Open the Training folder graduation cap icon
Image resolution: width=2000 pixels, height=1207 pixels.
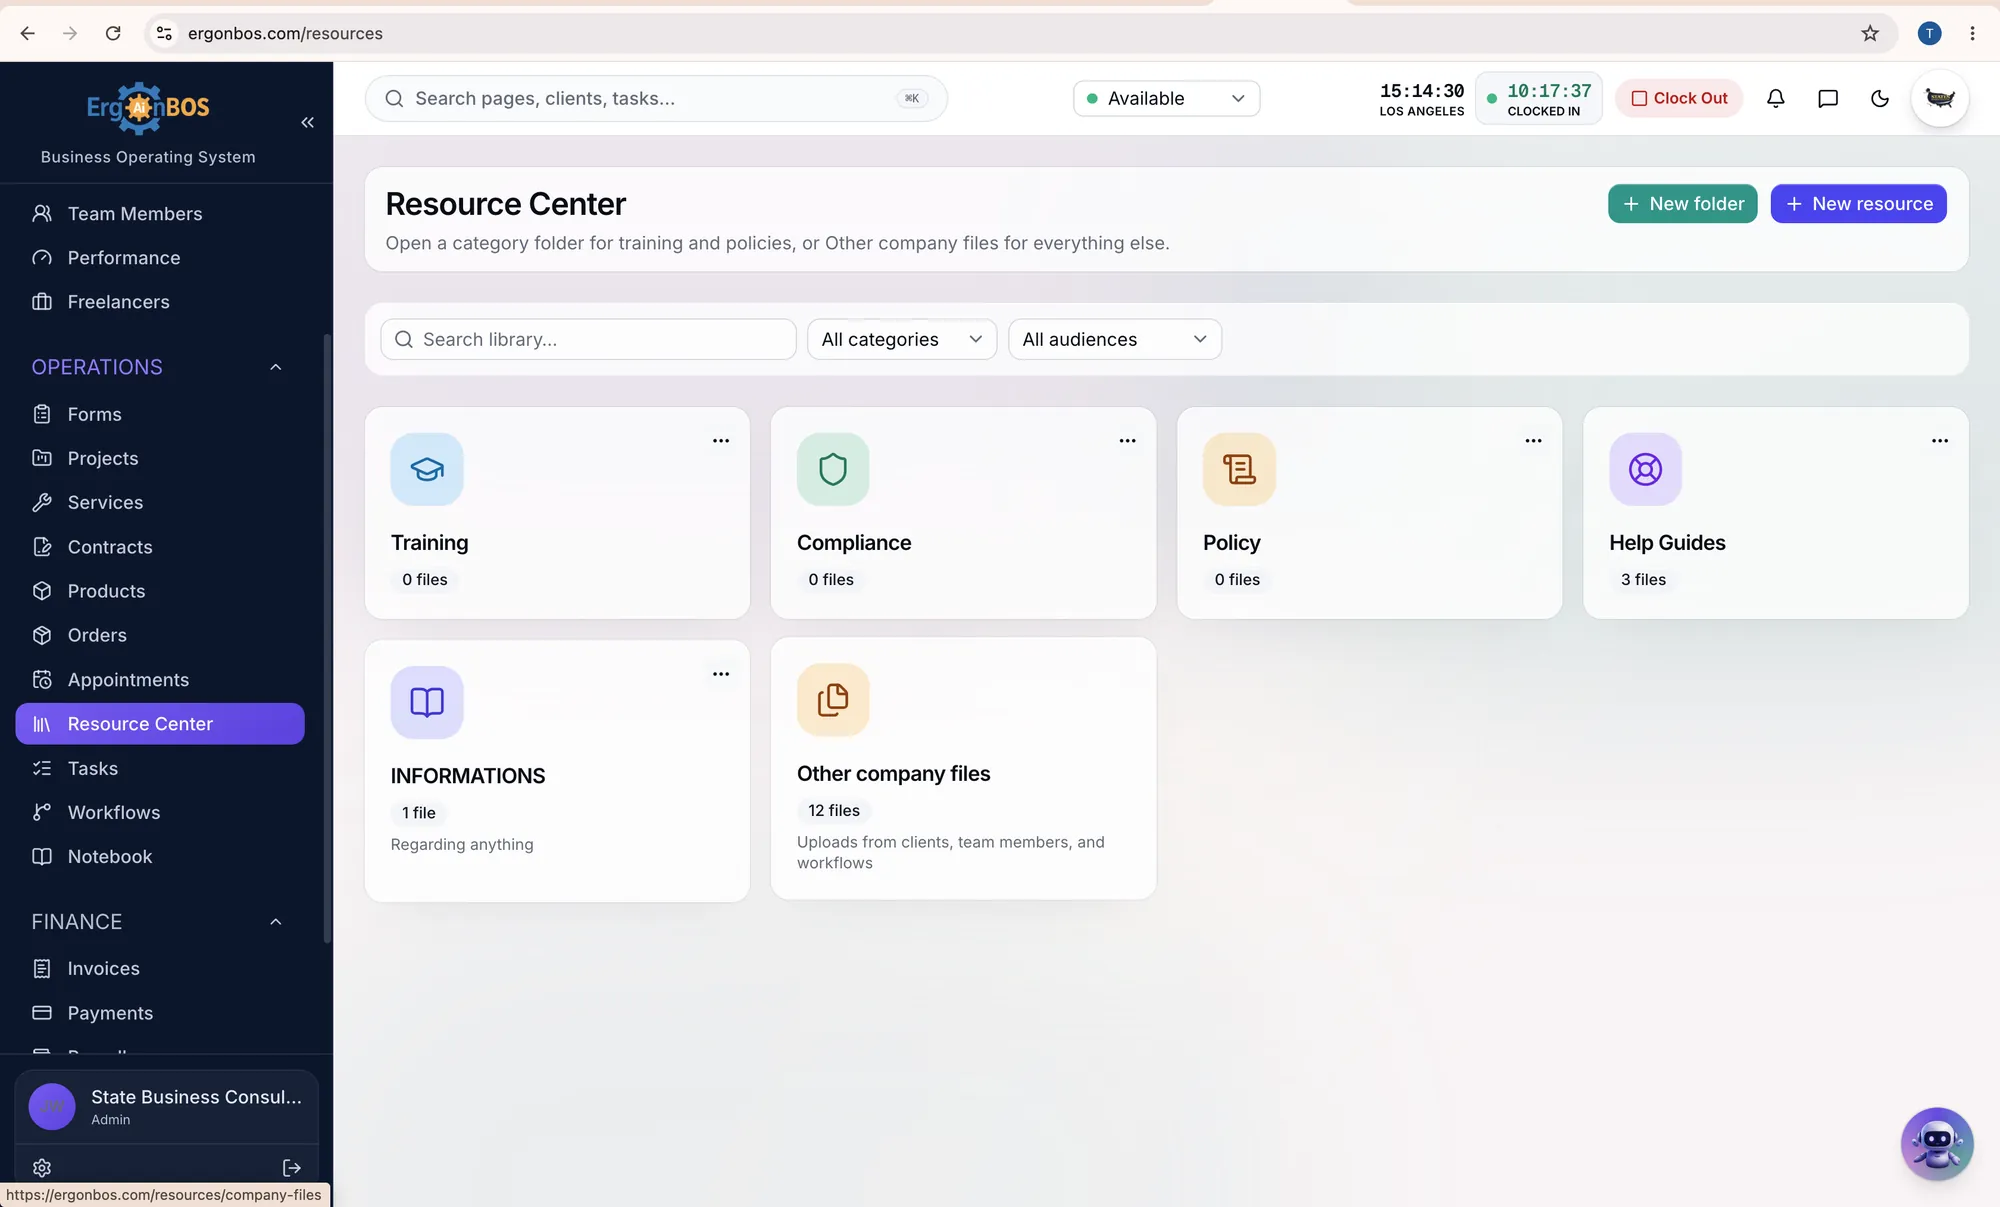point(427,469)
